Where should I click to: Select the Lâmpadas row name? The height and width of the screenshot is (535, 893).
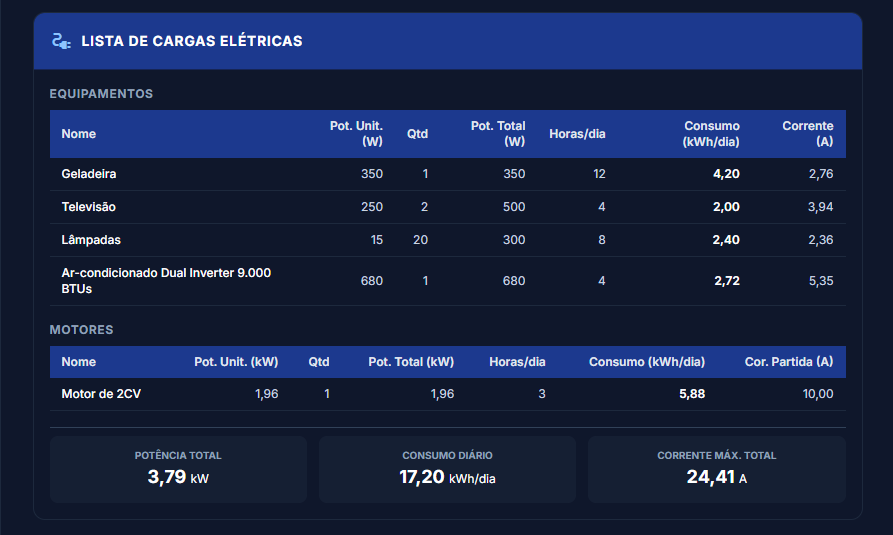tap(91, 240)
